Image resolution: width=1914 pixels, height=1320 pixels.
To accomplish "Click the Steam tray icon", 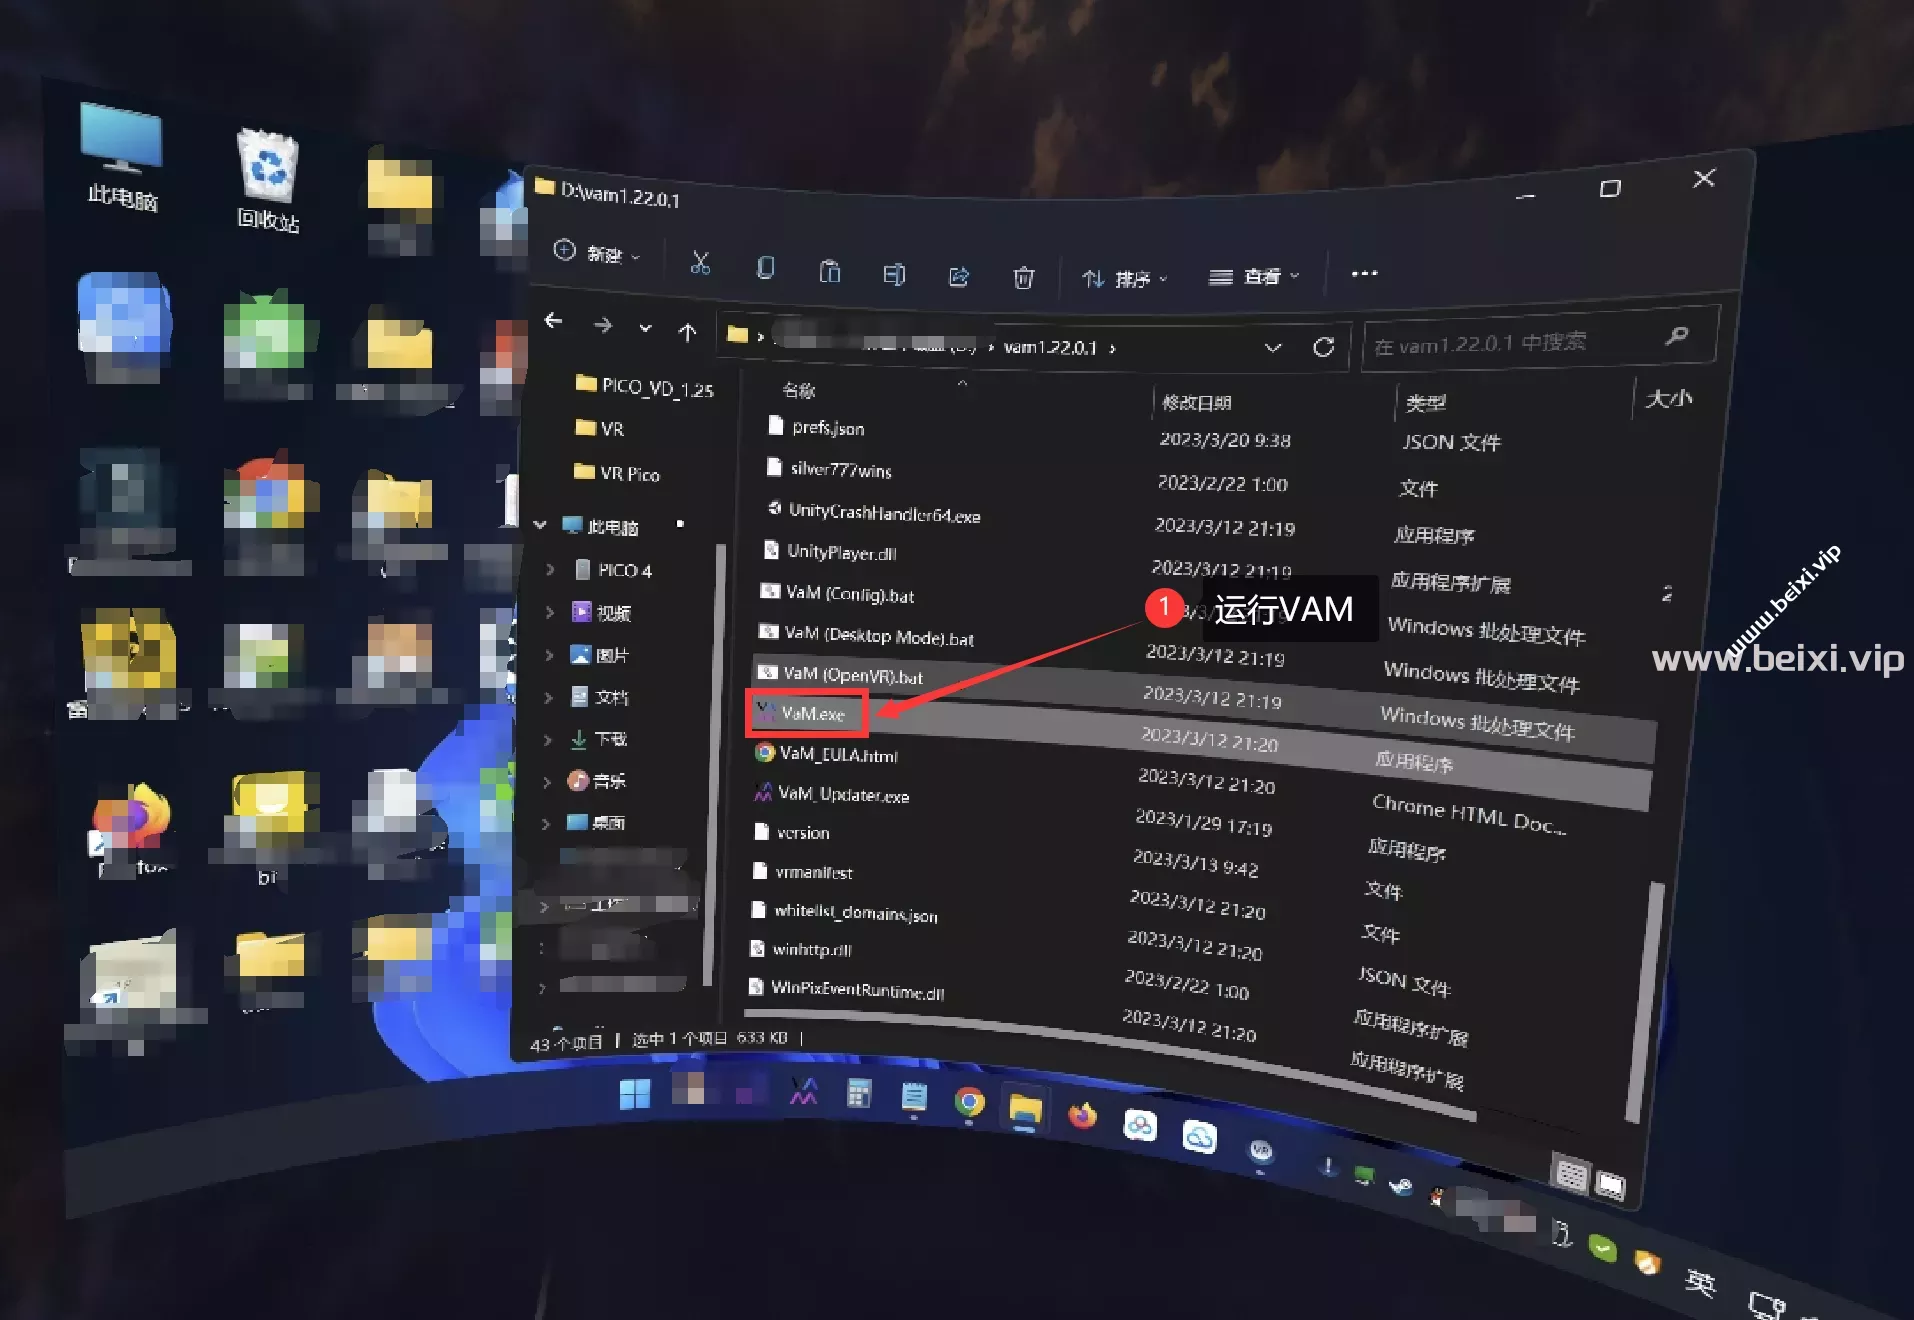I will [x=1400, y=1186].
